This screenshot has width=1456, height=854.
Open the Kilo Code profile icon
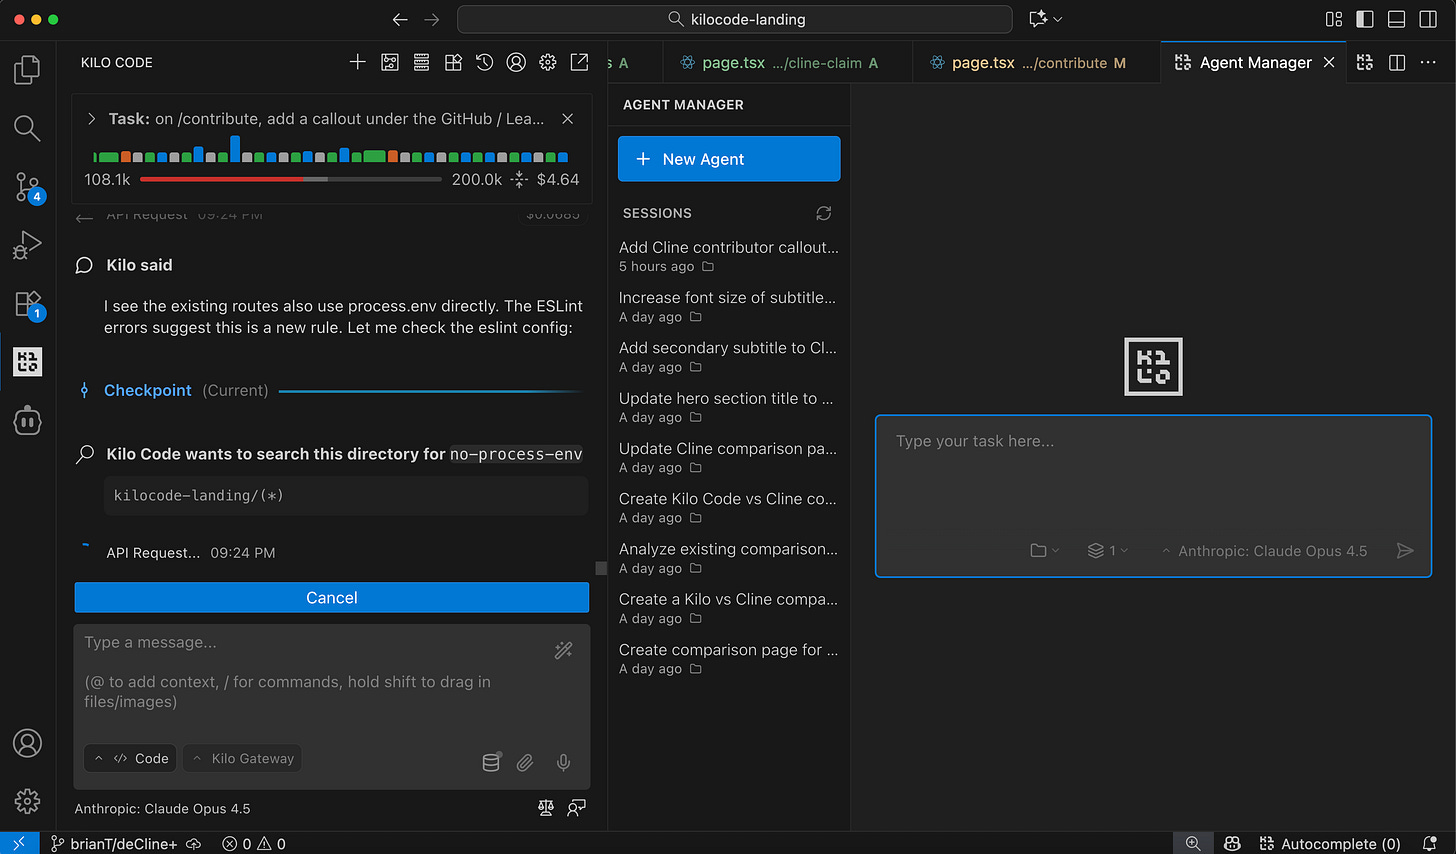coord(516,62)
